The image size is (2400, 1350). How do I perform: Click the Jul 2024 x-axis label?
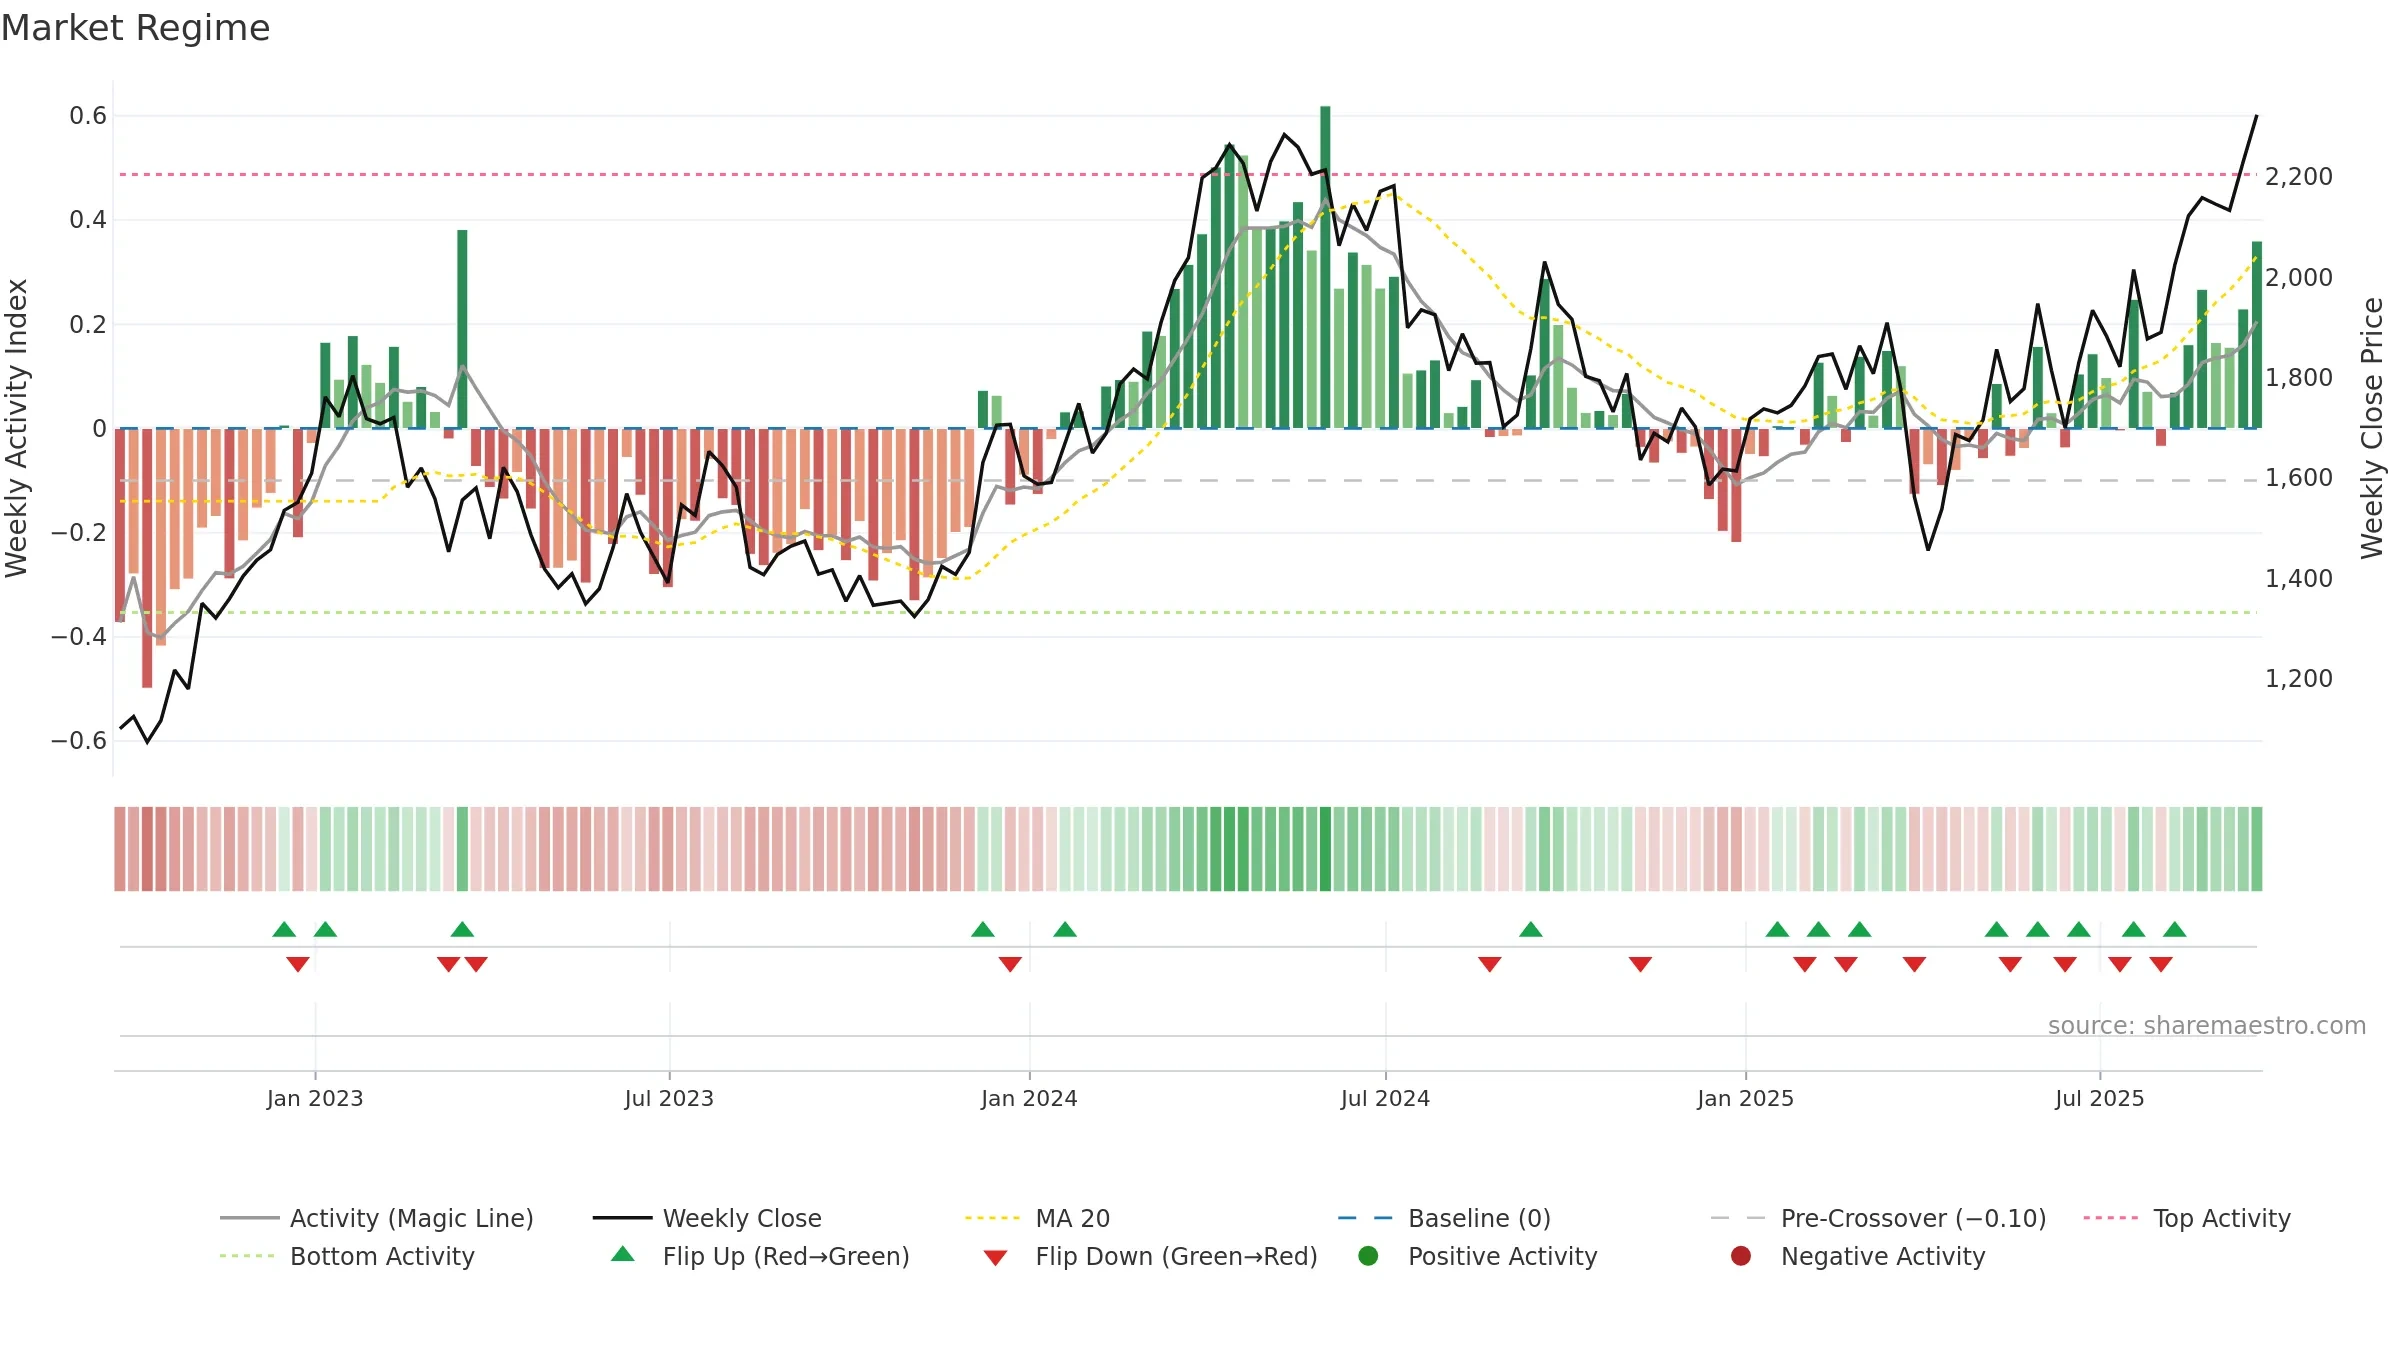pos(1385,1098)
